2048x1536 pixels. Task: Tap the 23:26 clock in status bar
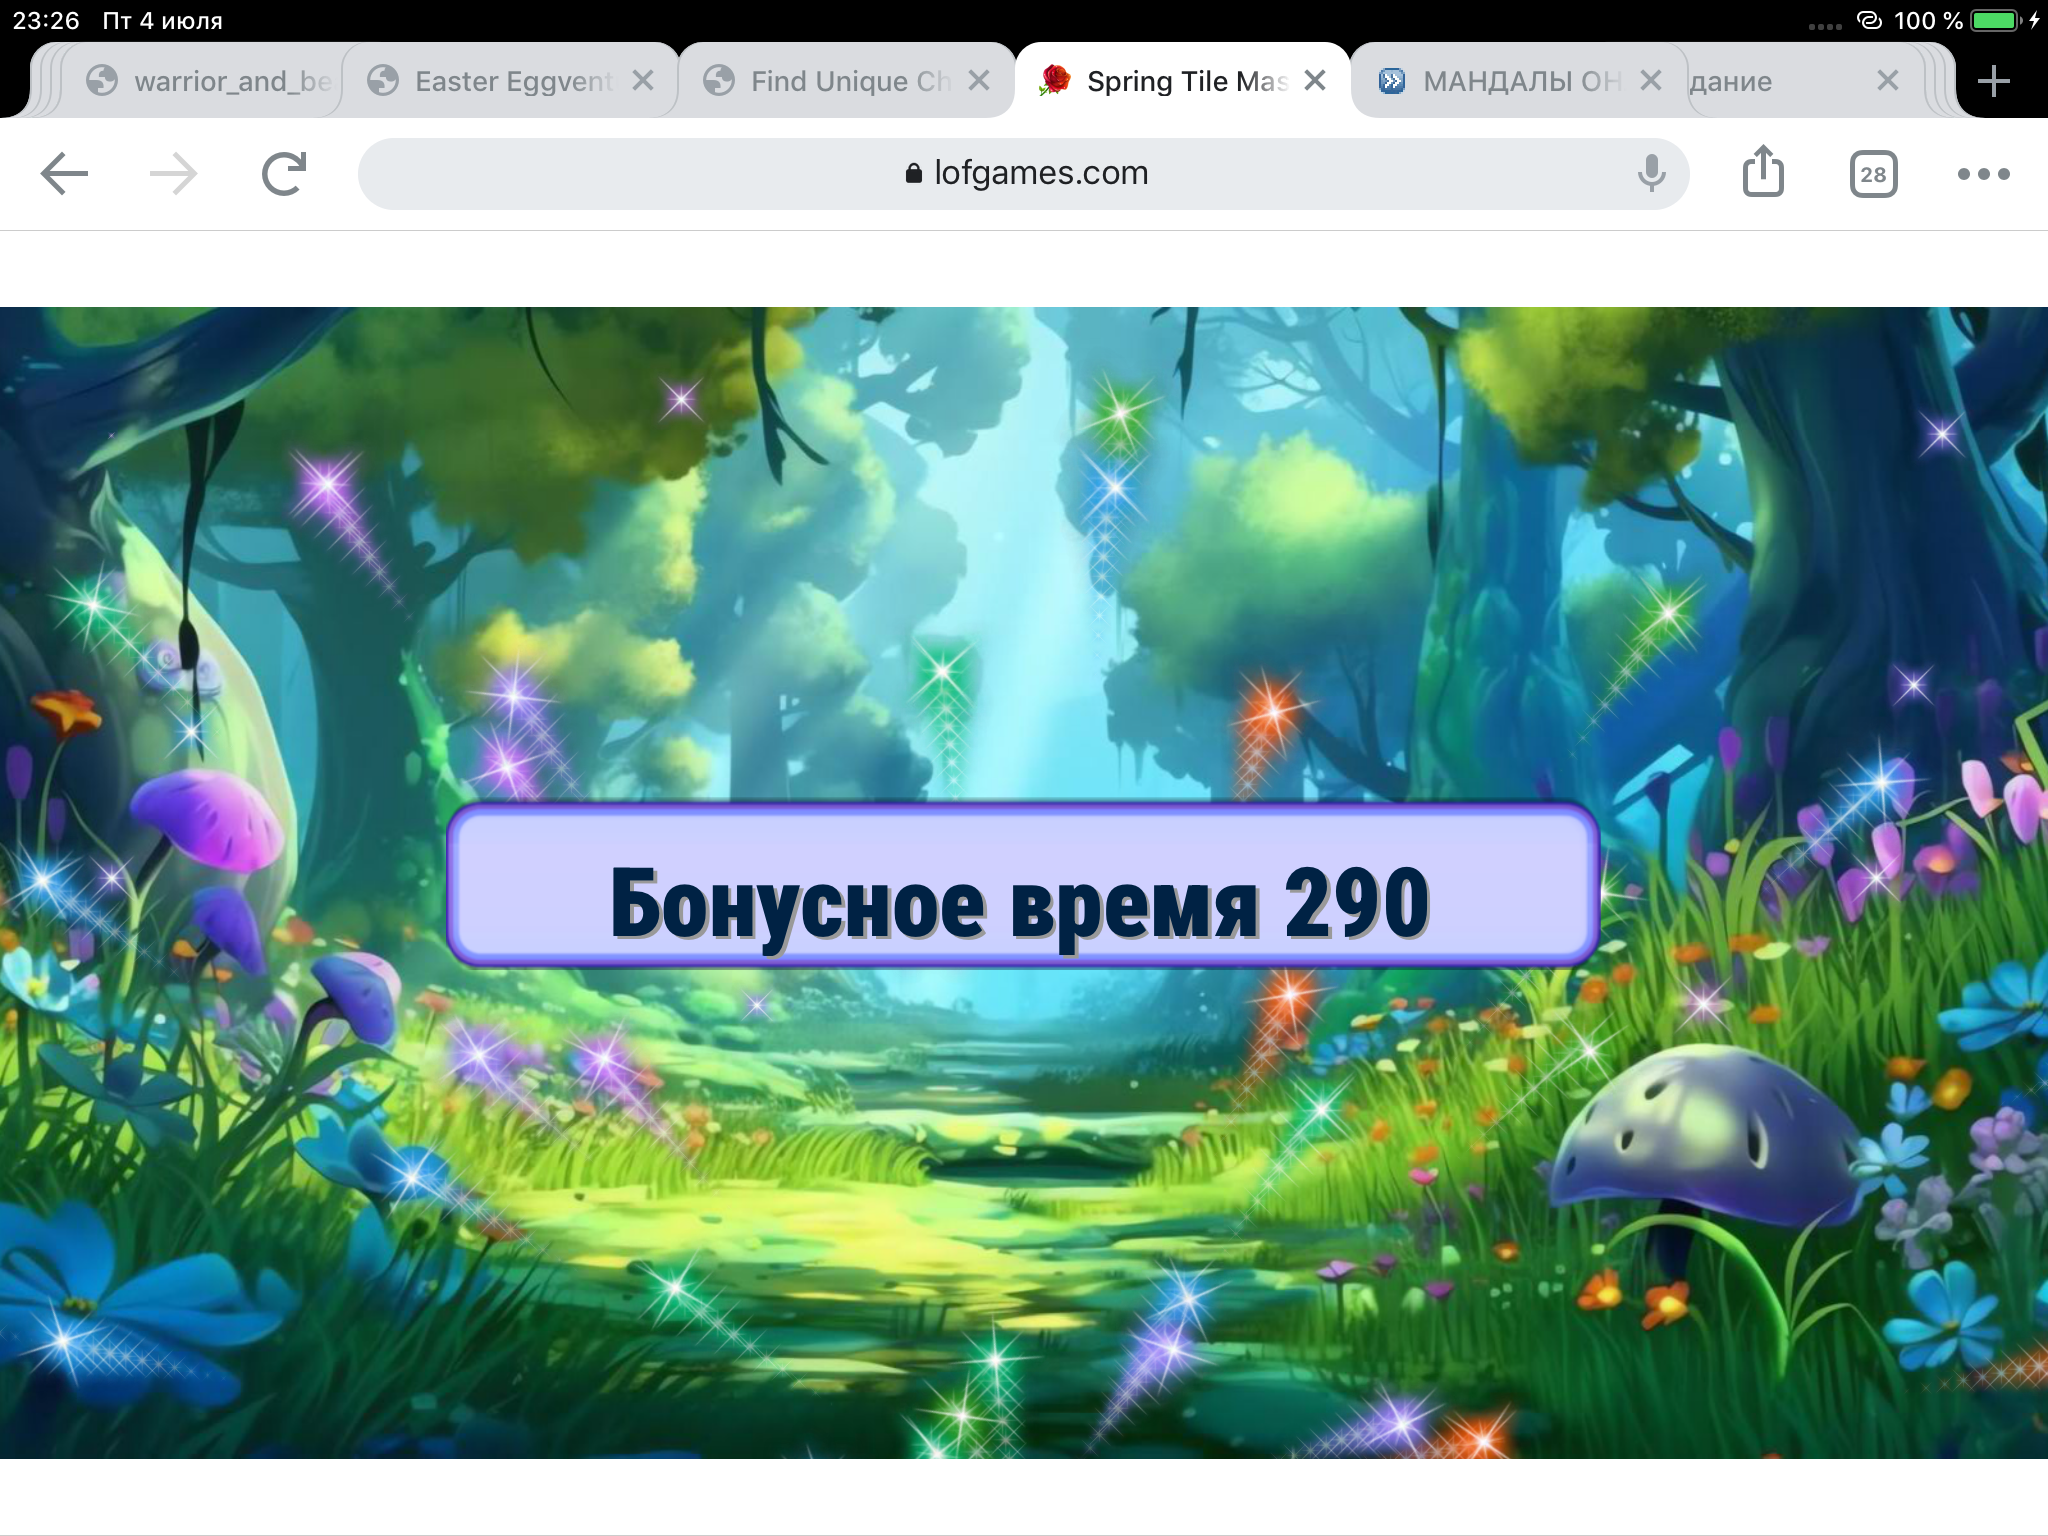[x=46, y=20]
